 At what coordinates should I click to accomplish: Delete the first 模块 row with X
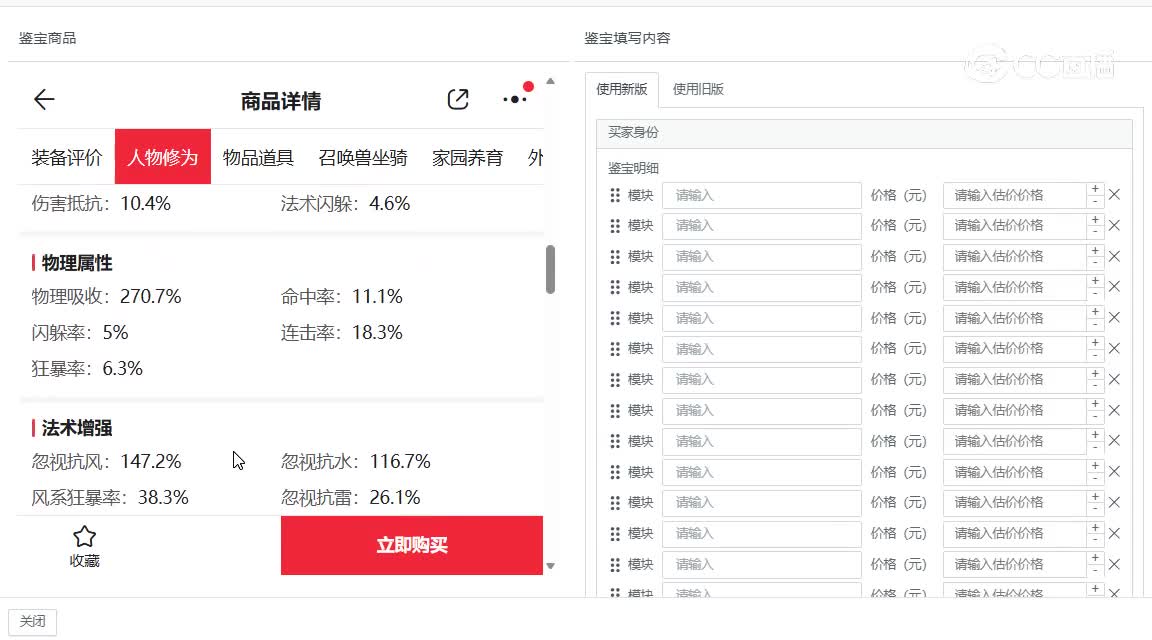click(x=1114, y=195)
